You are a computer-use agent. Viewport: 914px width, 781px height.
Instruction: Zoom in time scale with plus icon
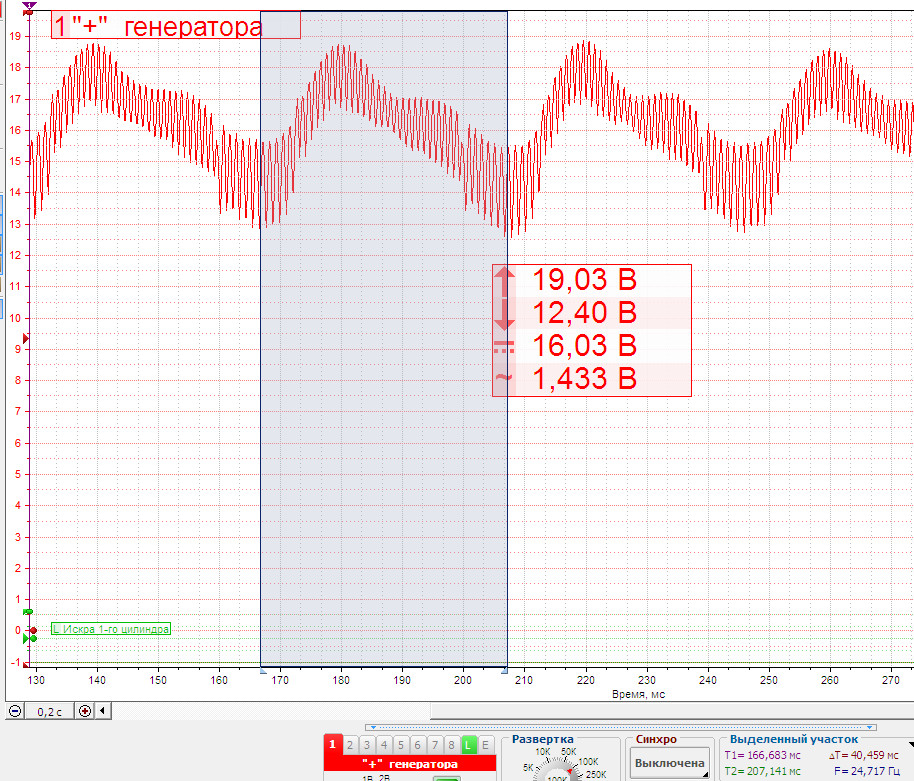[85, 711]
